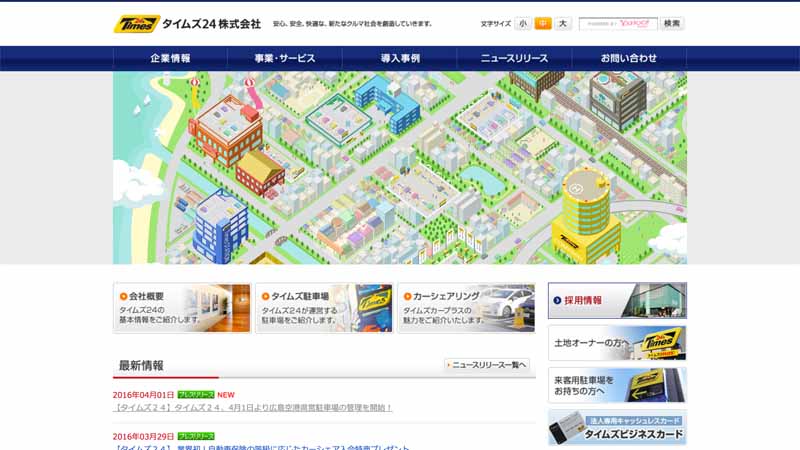Screen dimensions: 800x450
Task: Open the 事業・サービス menu
Action: point(285,58)
